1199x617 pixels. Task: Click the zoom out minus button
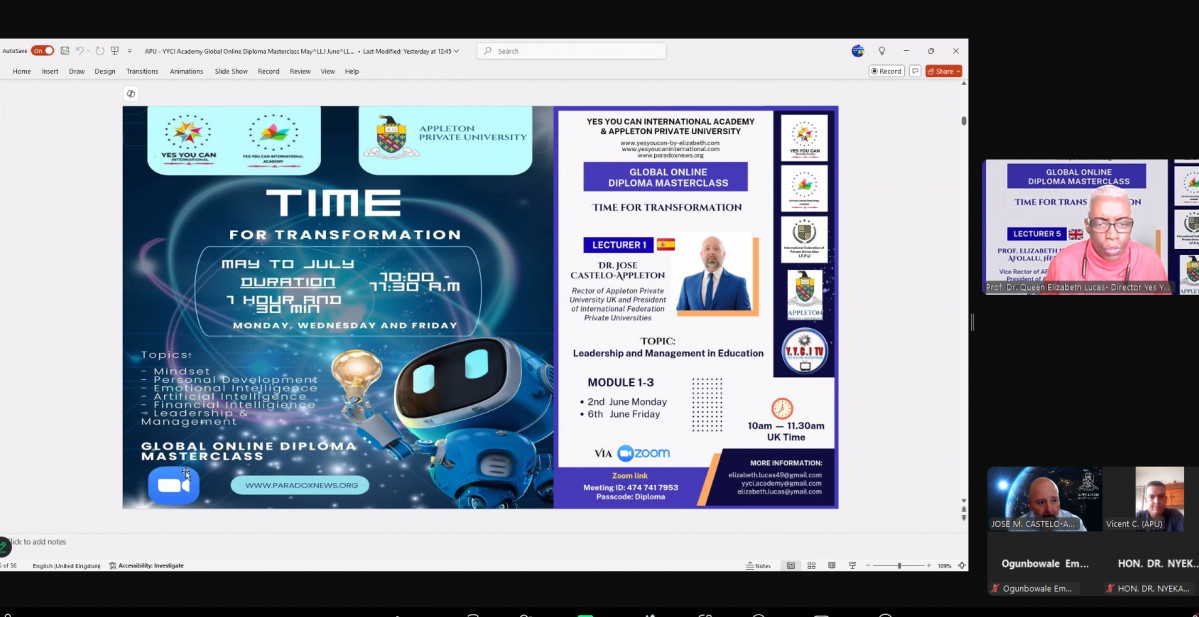pyautogui.click(x=868, y=566)
